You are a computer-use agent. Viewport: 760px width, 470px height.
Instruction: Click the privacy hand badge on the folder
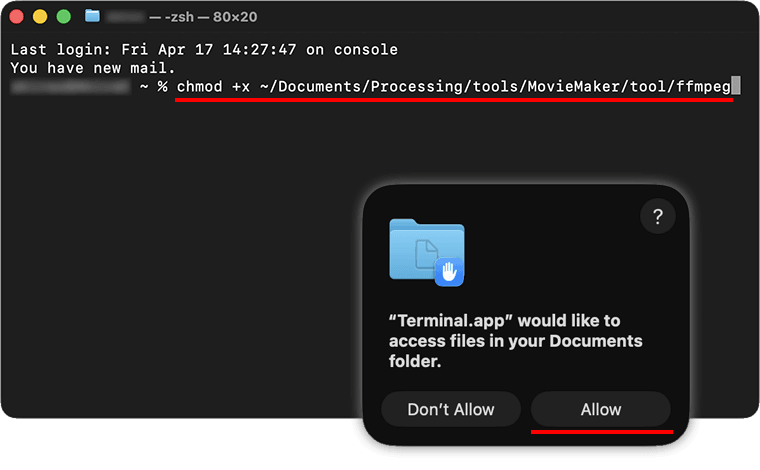click(x=449, y=270)
